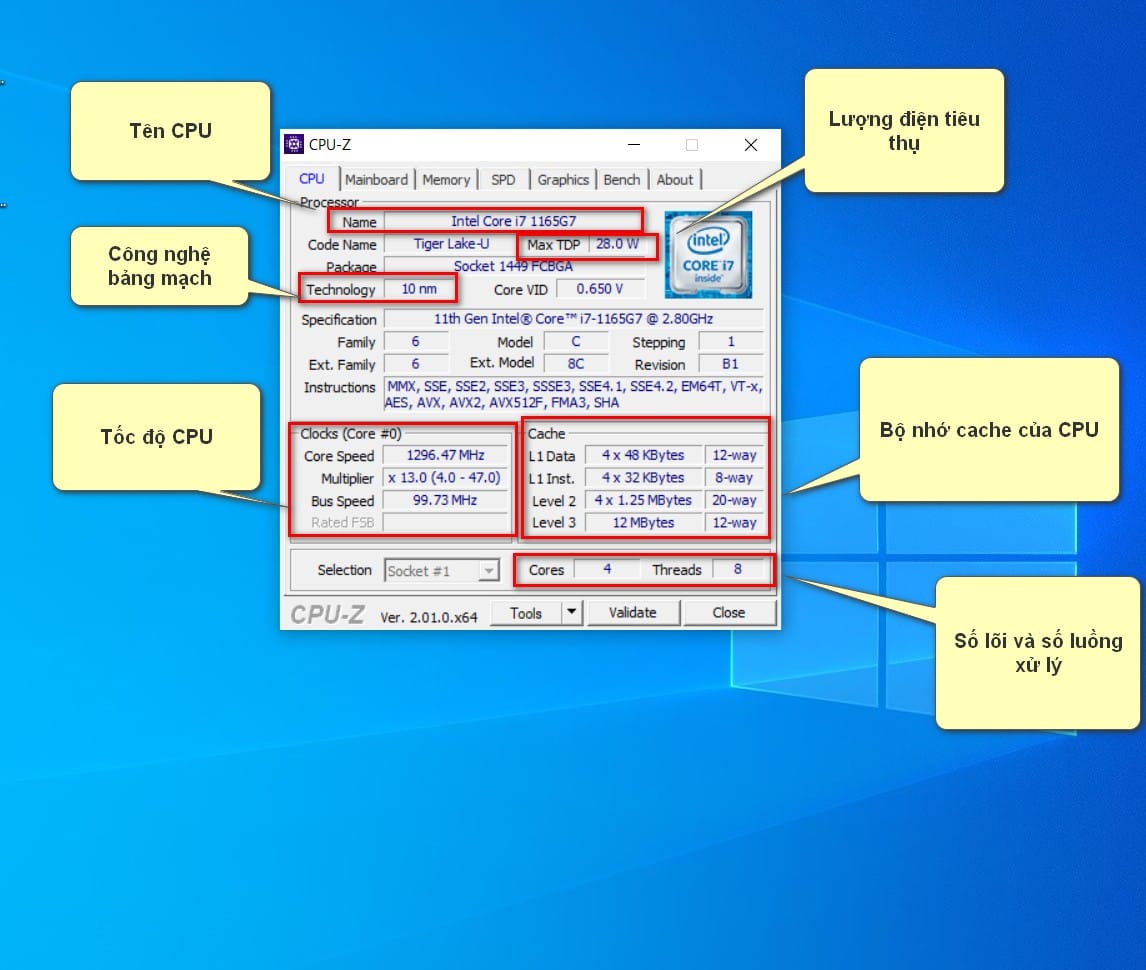Viewport: 1146px width, 970px height.
Task: Close CPU-Z with title bar X
Action: tap(751, 145)
